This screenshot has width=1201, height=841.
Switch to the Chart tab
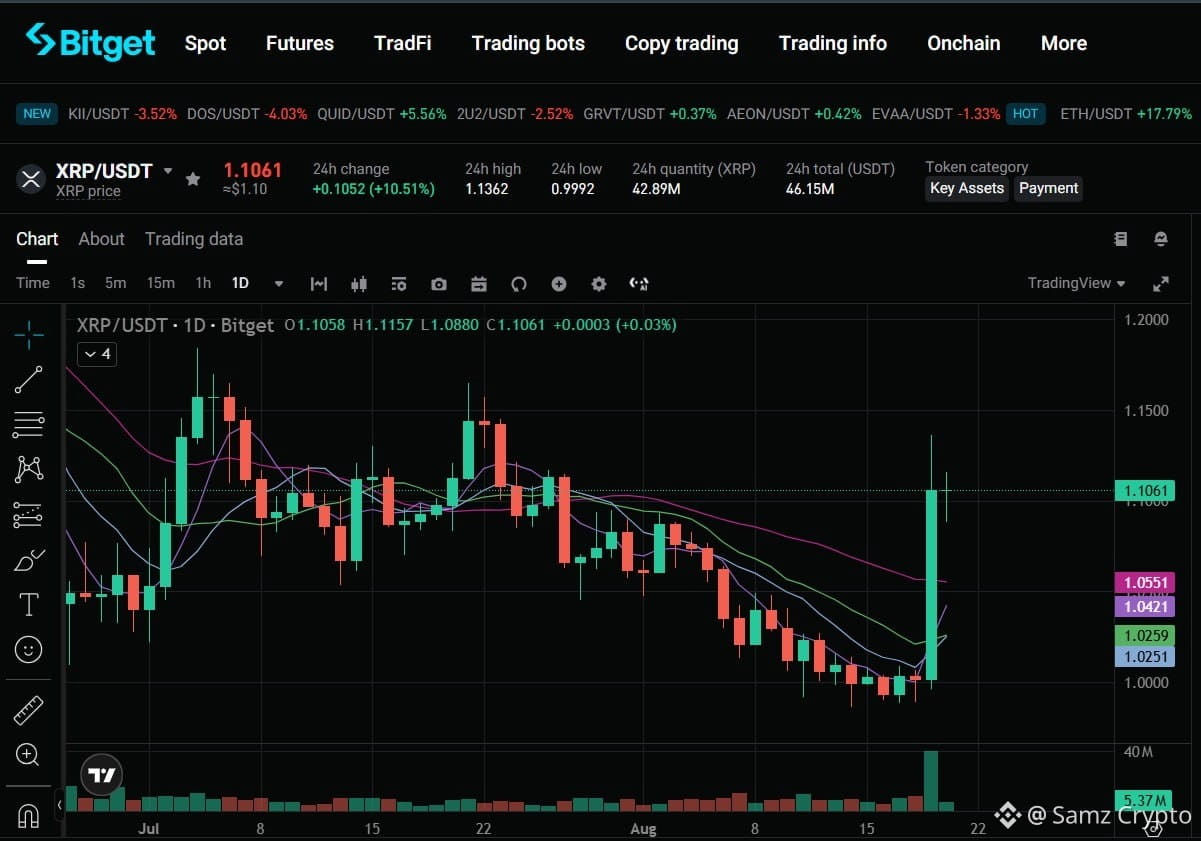coord(37,239)
